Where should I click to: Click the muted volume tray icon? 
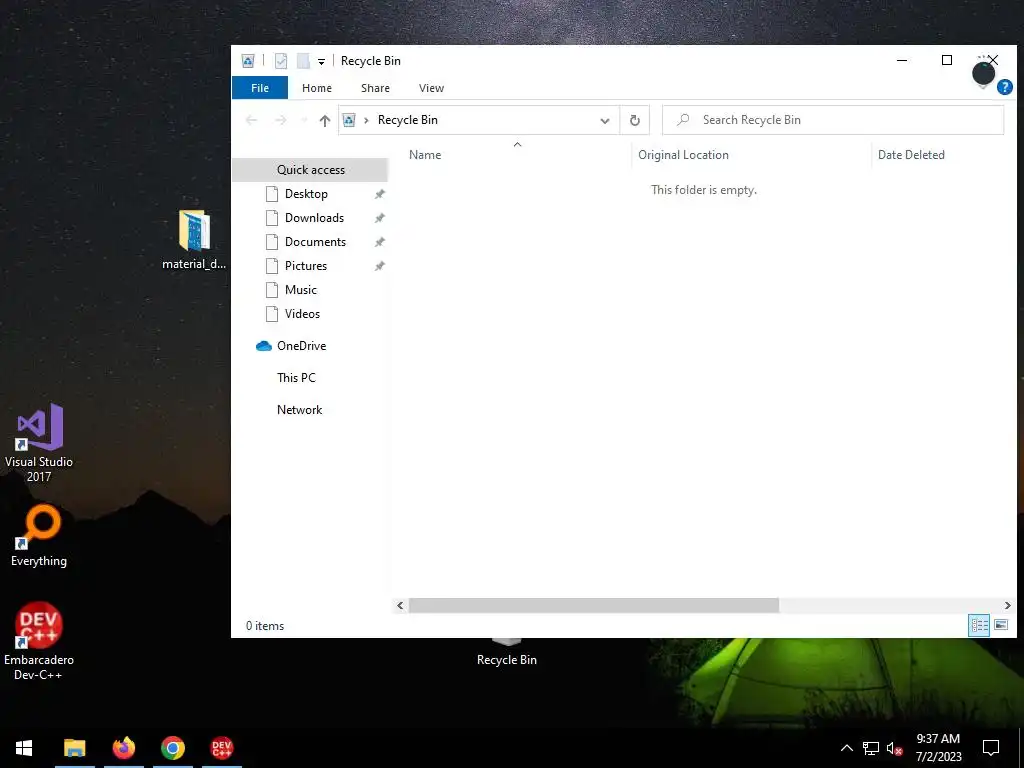pyautogui.click(x=894, y=748)
